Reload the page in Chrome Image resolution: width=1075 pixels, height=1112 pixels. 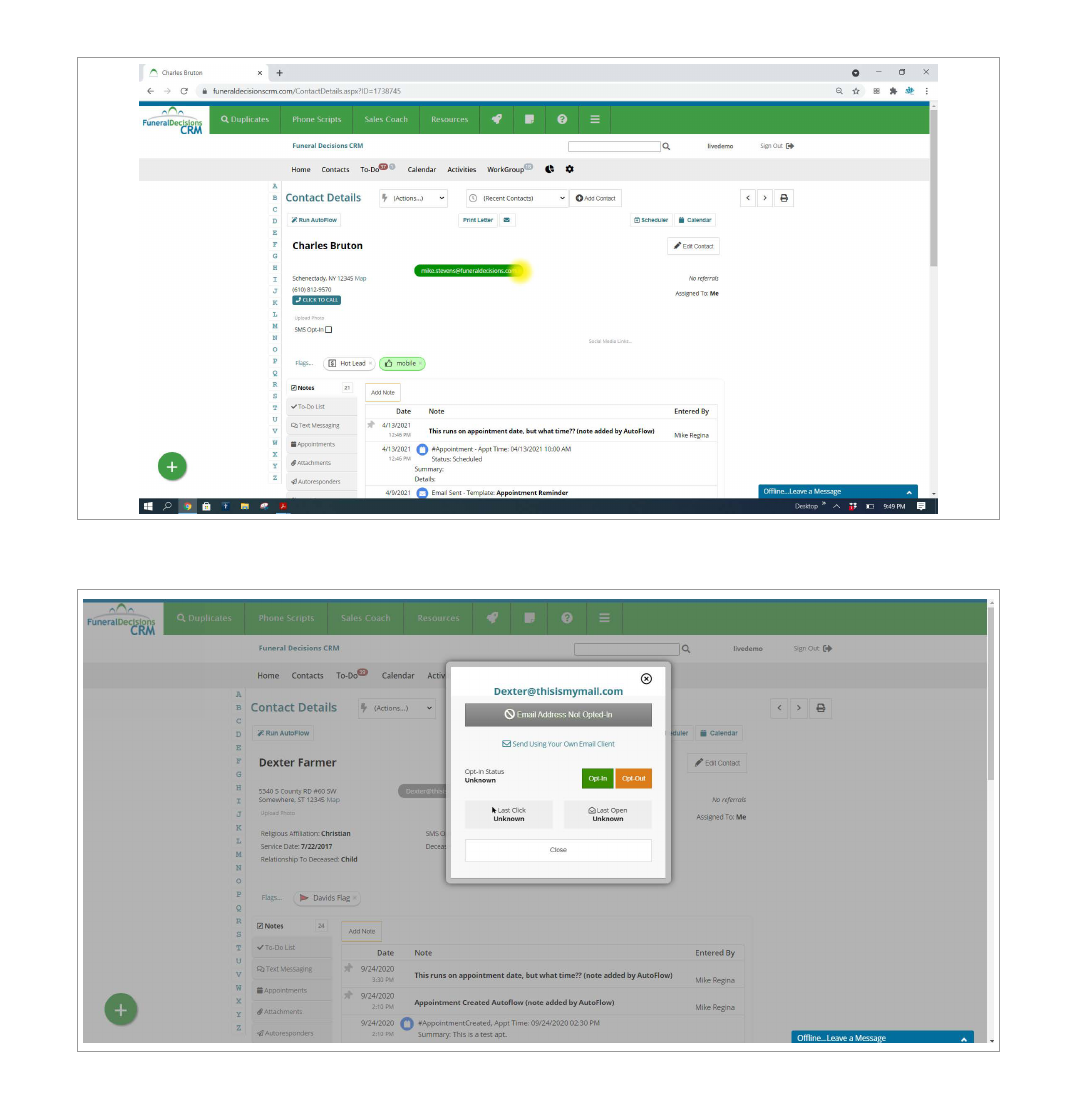point(184,91)
